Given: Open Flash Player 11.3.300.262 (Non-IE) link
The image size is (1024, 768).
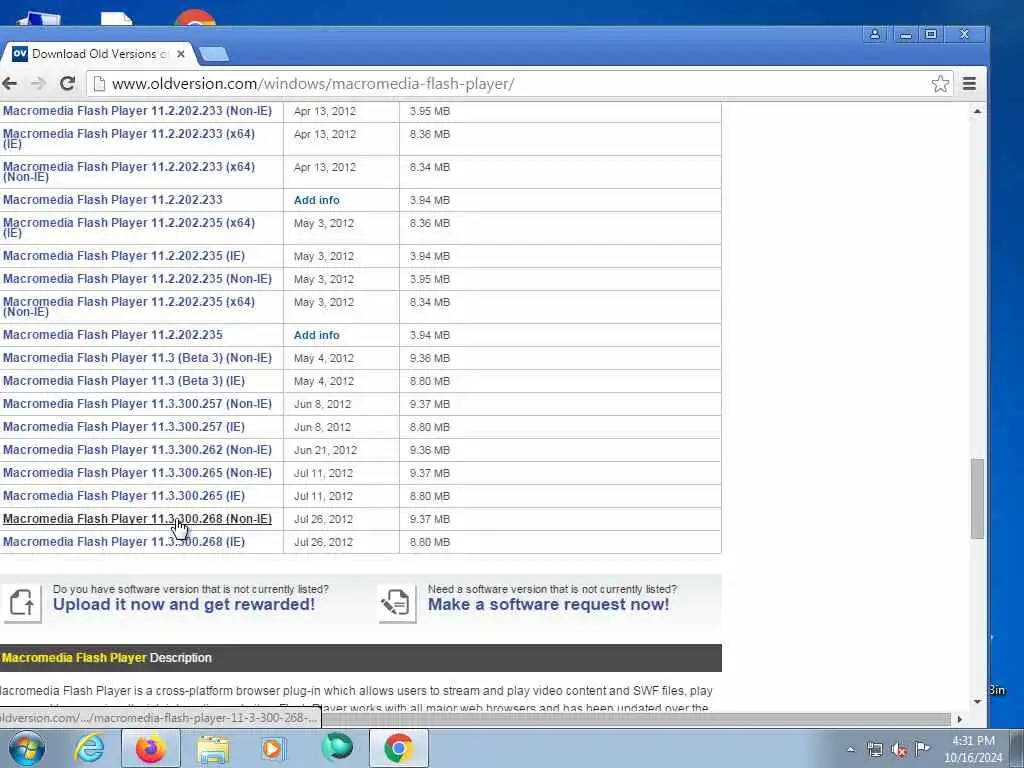Looking at the screenshot, I should (x=137, y=450).
